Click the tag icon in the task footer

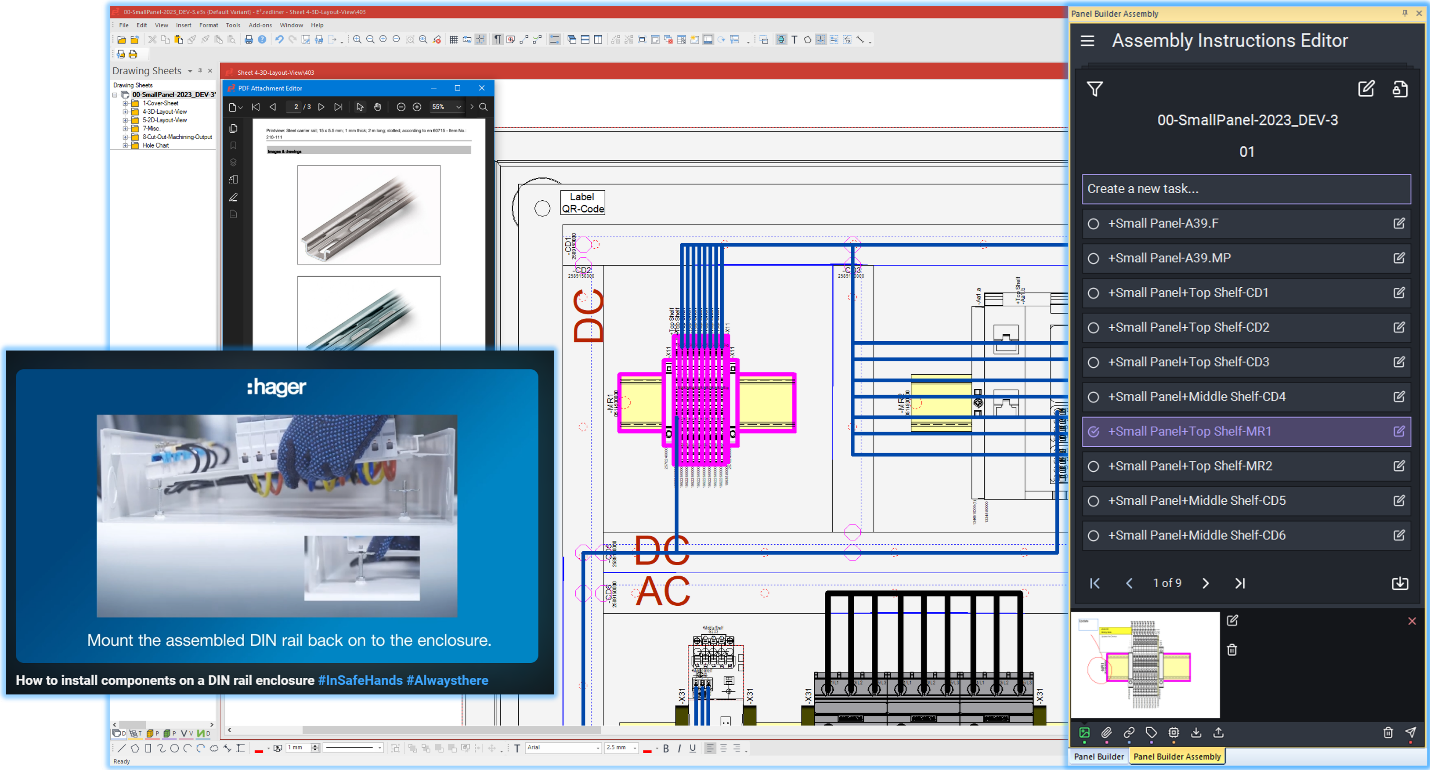pyautogui.click(x=1150, y=733)
